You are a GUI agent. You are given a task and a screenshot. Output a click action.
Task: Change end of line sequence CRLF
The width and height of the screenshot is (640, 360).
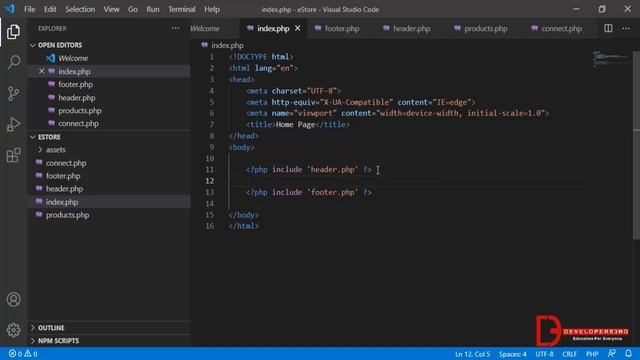569,354
